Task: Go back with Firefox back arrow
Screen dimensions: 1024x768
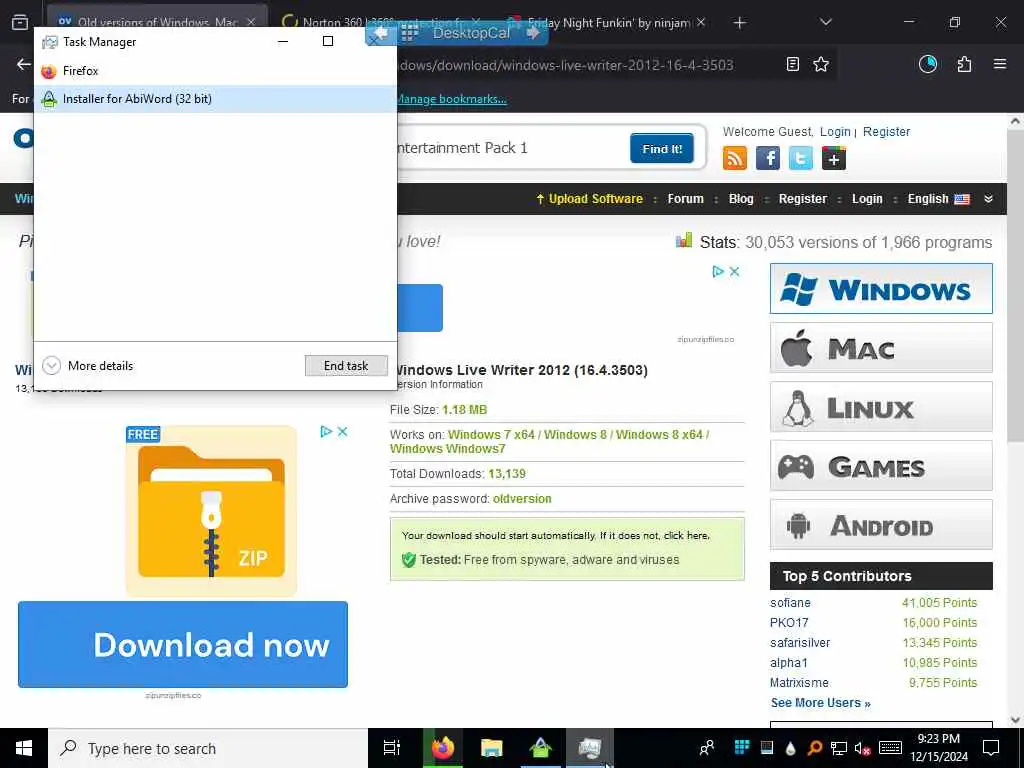Action: pos(24,64)
